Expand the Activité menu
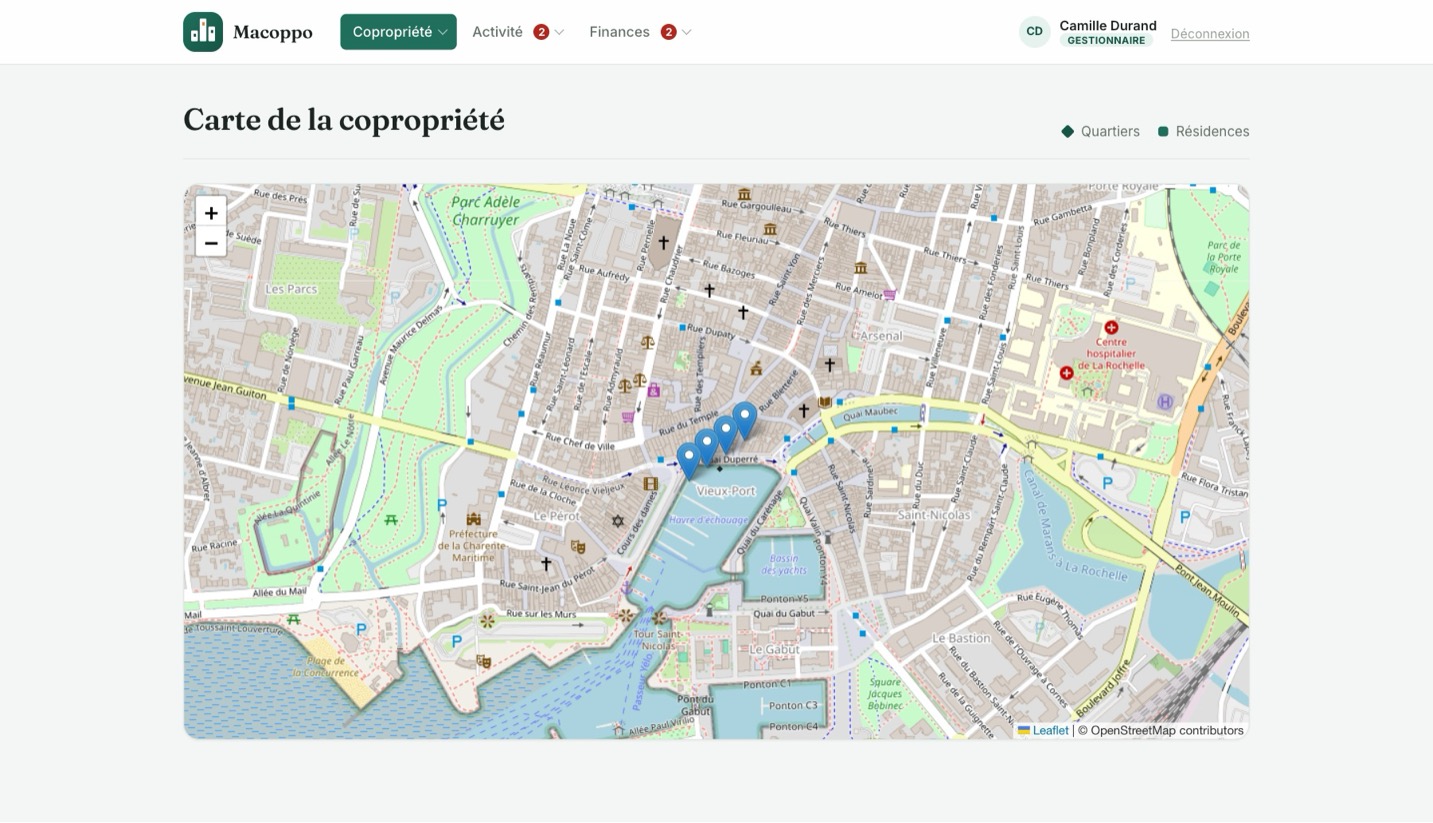1433x823 pixels. (x=518, y=32)
